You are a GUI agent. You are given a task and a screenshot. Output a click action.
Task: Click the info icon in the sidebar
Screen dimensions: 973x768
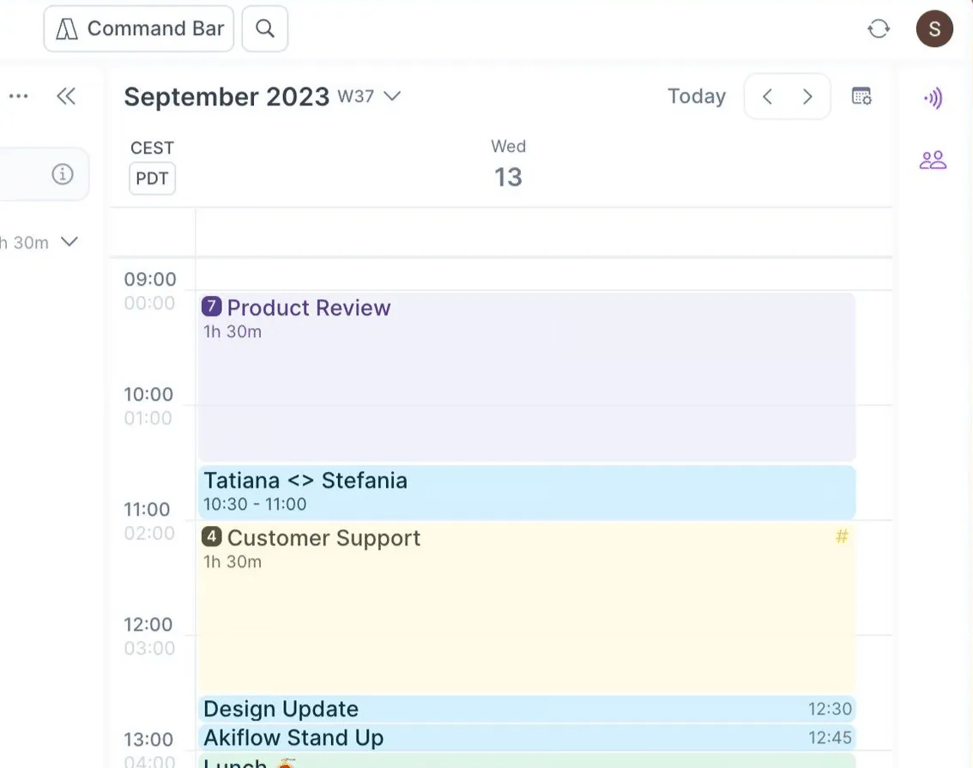point(62,173)
